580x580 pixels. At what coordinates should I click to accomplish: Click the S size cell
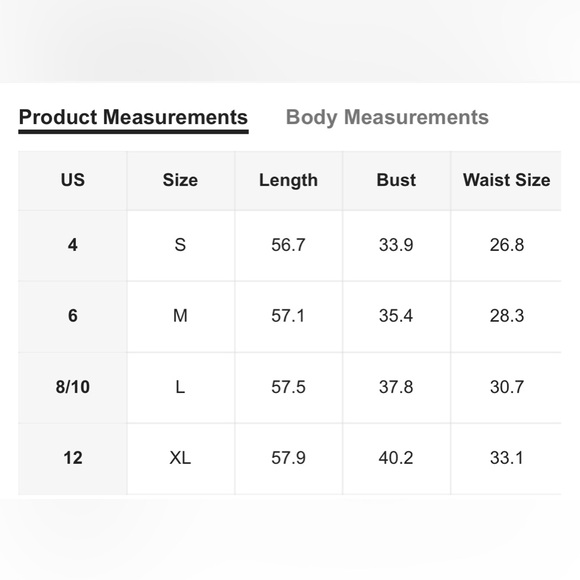point(181,245)
